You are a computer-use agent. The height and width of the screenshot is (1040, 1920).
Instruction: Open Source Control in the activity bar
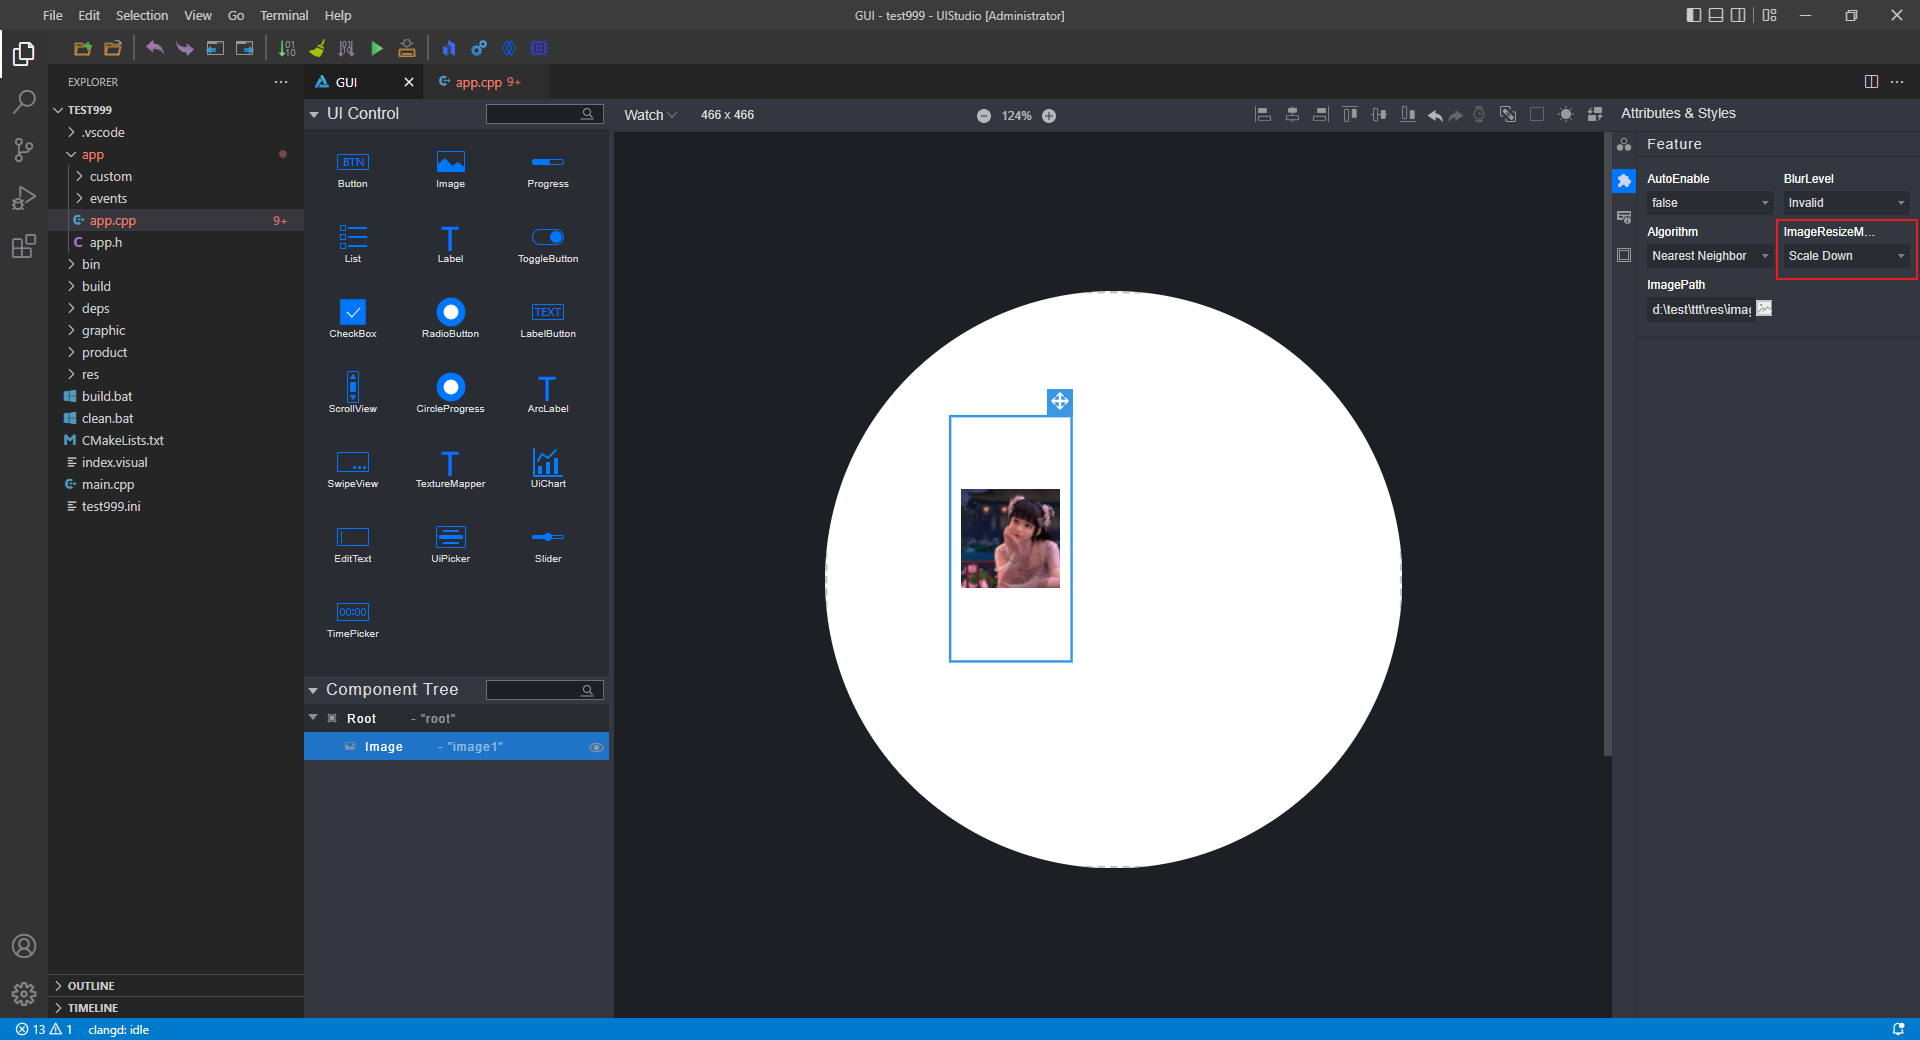24,150
